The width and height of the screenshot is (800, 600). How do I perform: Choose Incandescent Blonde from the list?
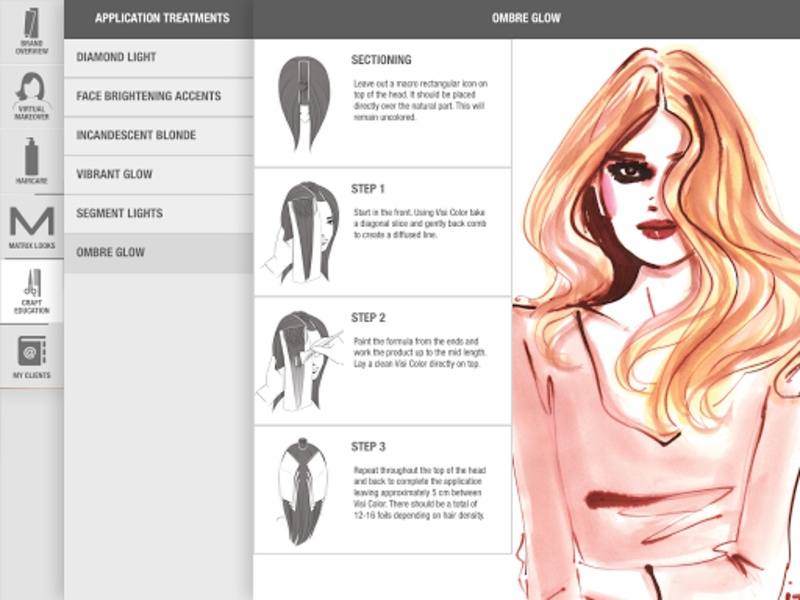coord(158,136)
